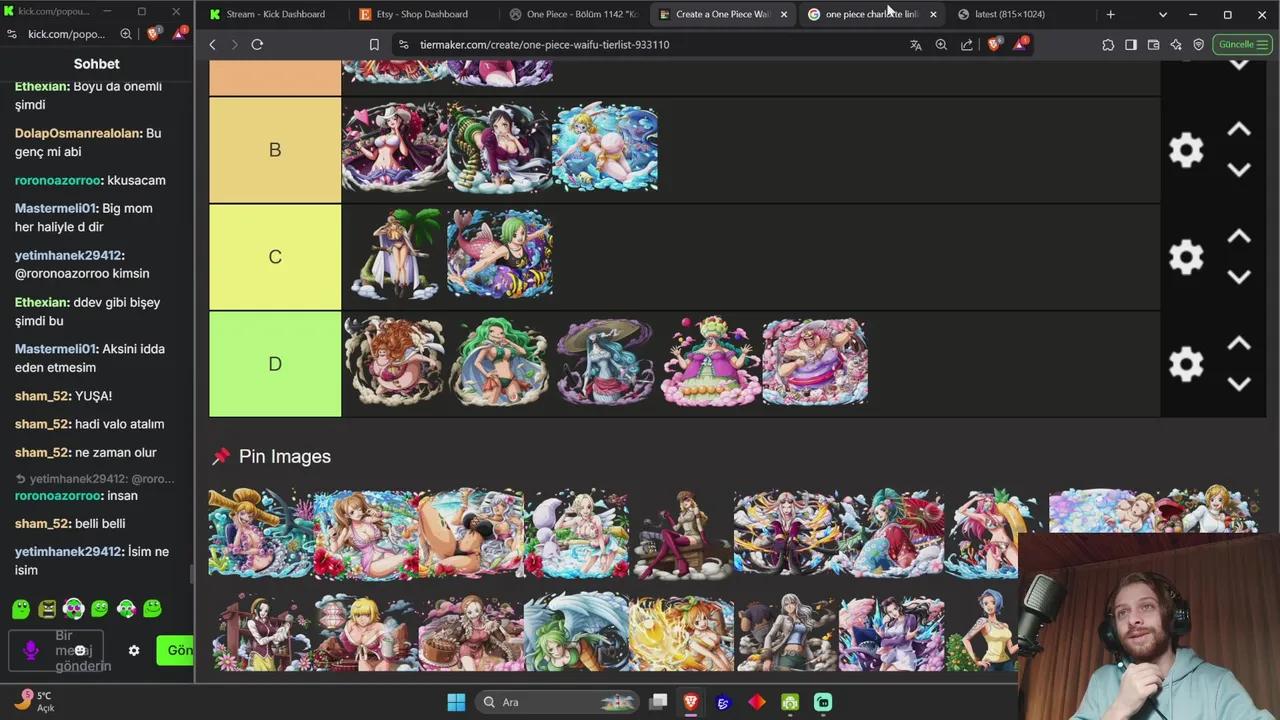The width and height of the screenshot is (1280, 720).
Task: Click the bookmark icon in the address bar
Action: (374, 44)
